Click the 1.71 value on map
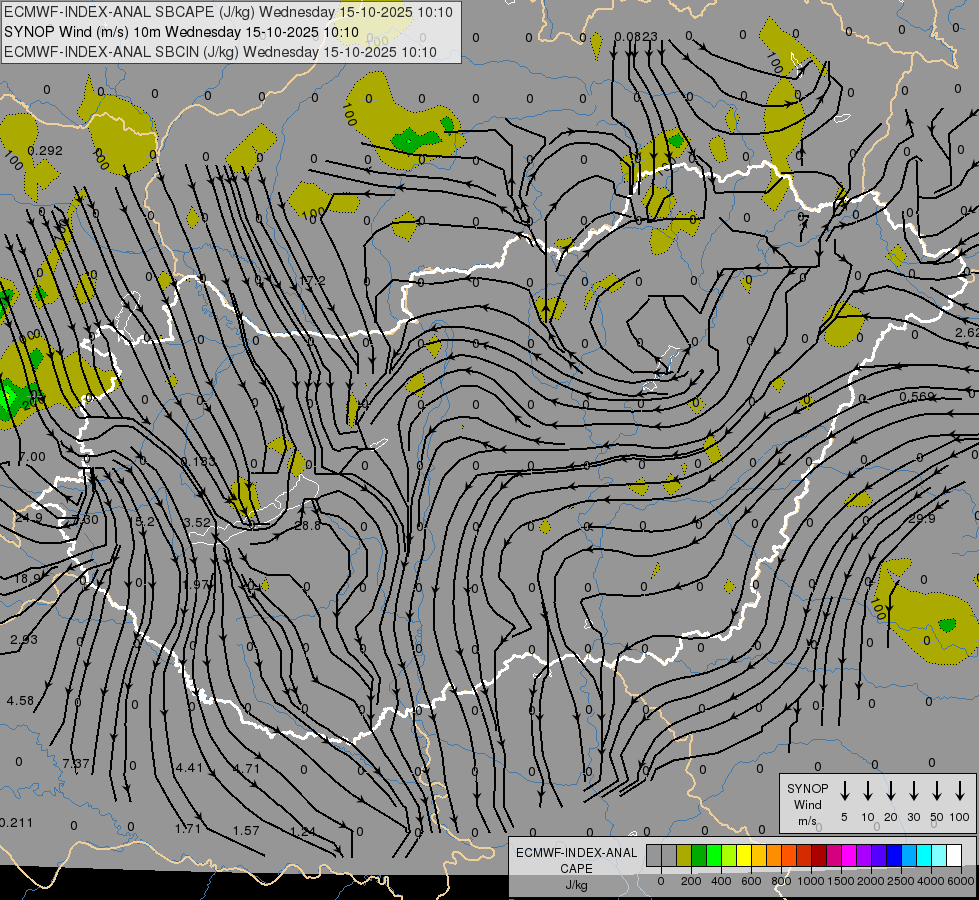979x900 pixels. point(188,829)
